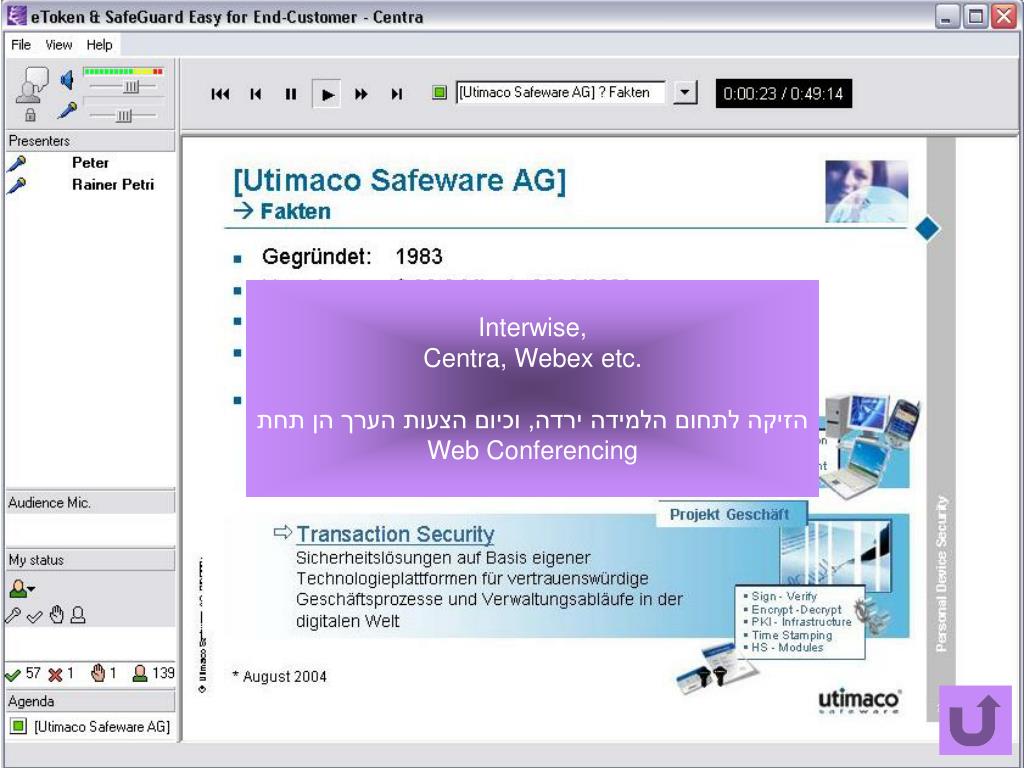Click the green checkmark count 57

click(x=23, y=673)
